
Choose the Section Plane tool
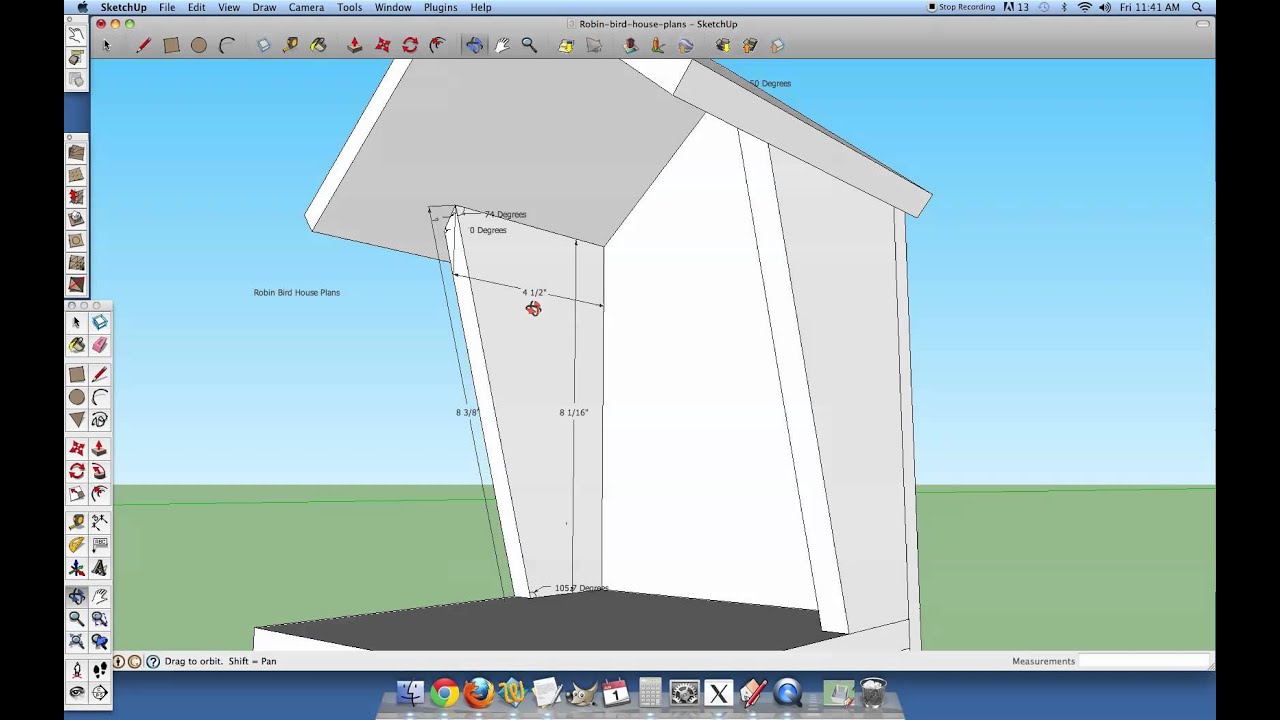click(x=100, y=693)
